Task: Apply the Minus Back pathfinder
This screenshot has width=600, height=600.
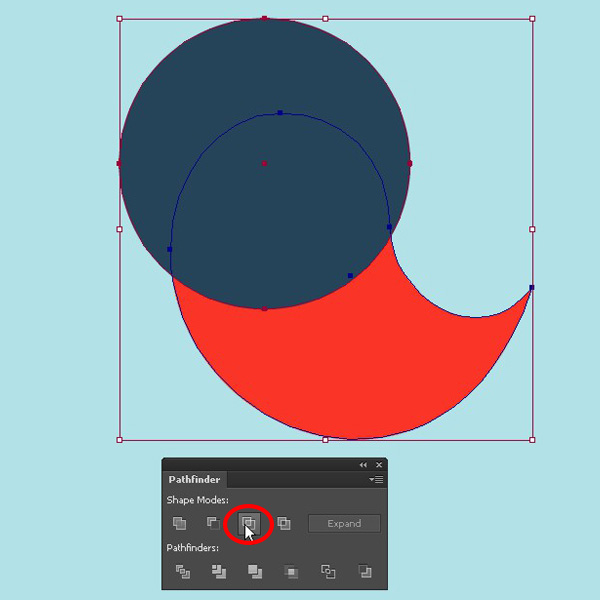Action: [x=365, y=572]
